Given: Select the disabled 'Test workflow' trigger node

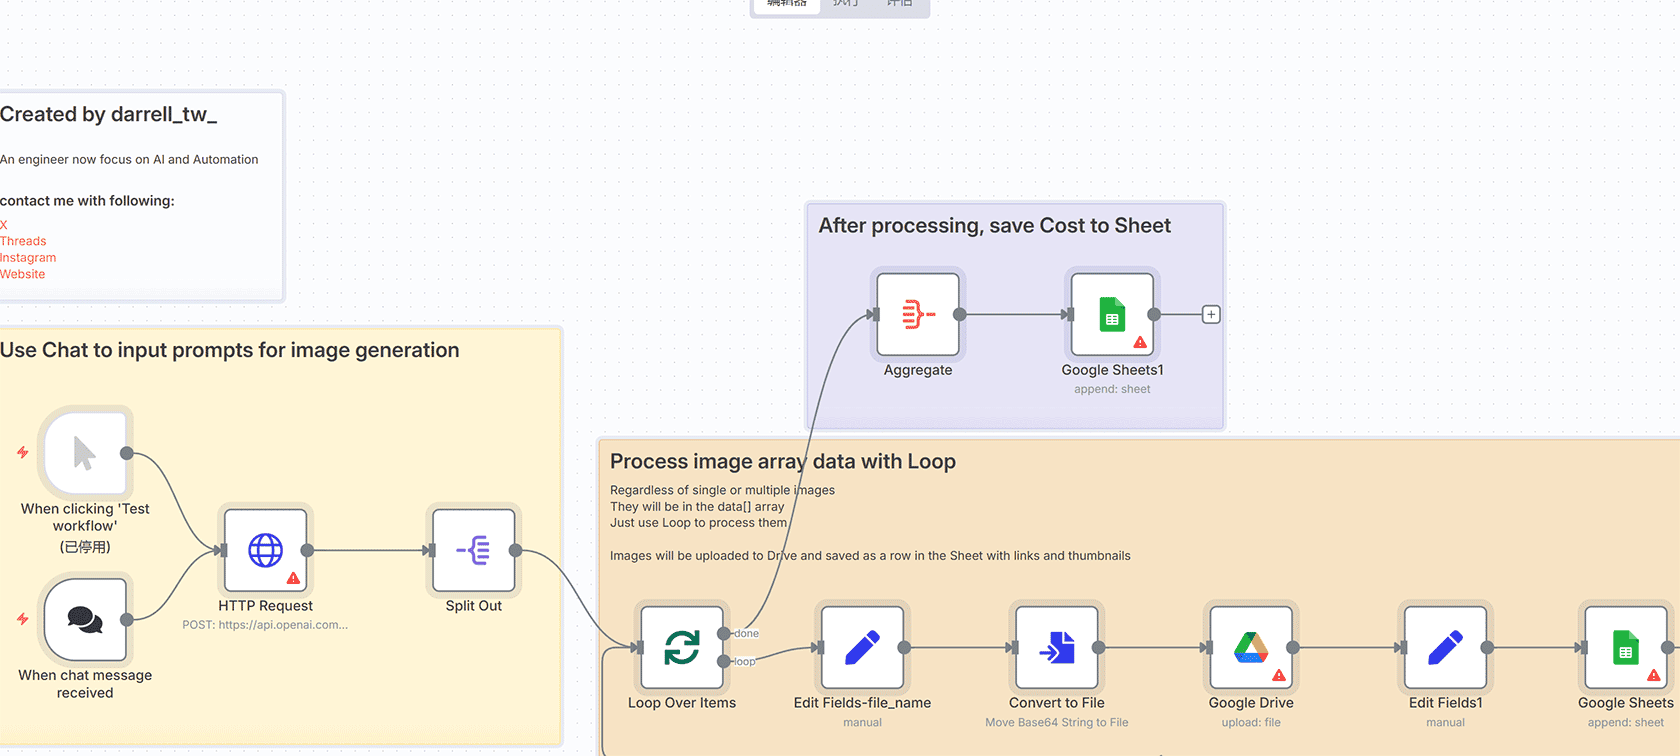Looking at the screenshot, I should pos(85,453).
